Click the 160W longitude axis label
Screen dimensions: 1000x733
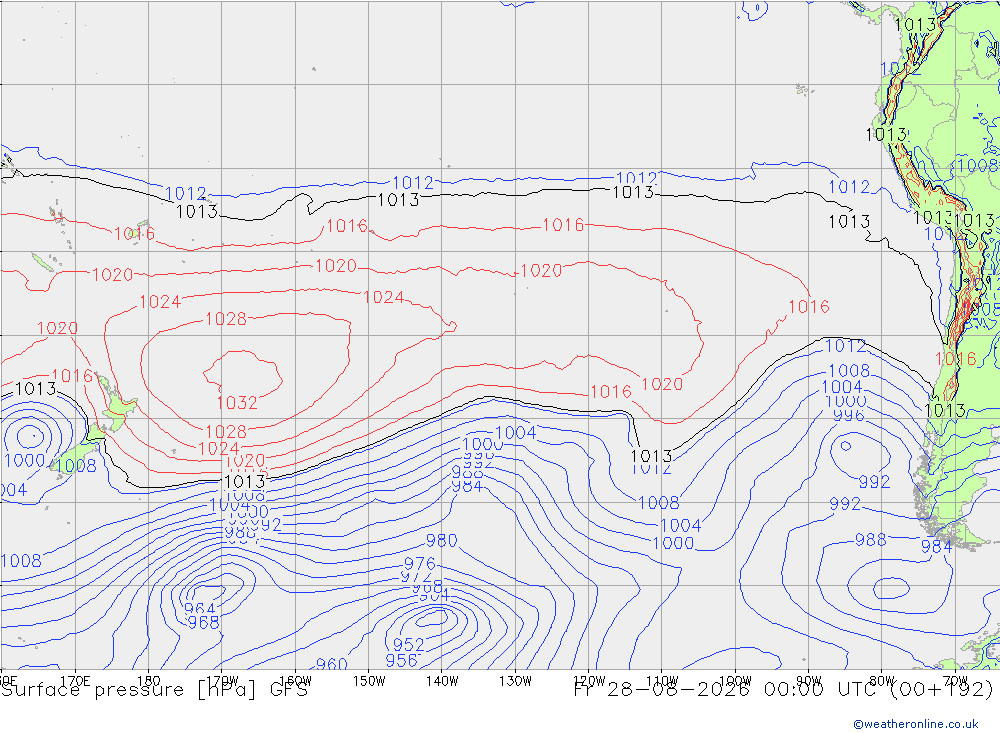pos(295,681)
